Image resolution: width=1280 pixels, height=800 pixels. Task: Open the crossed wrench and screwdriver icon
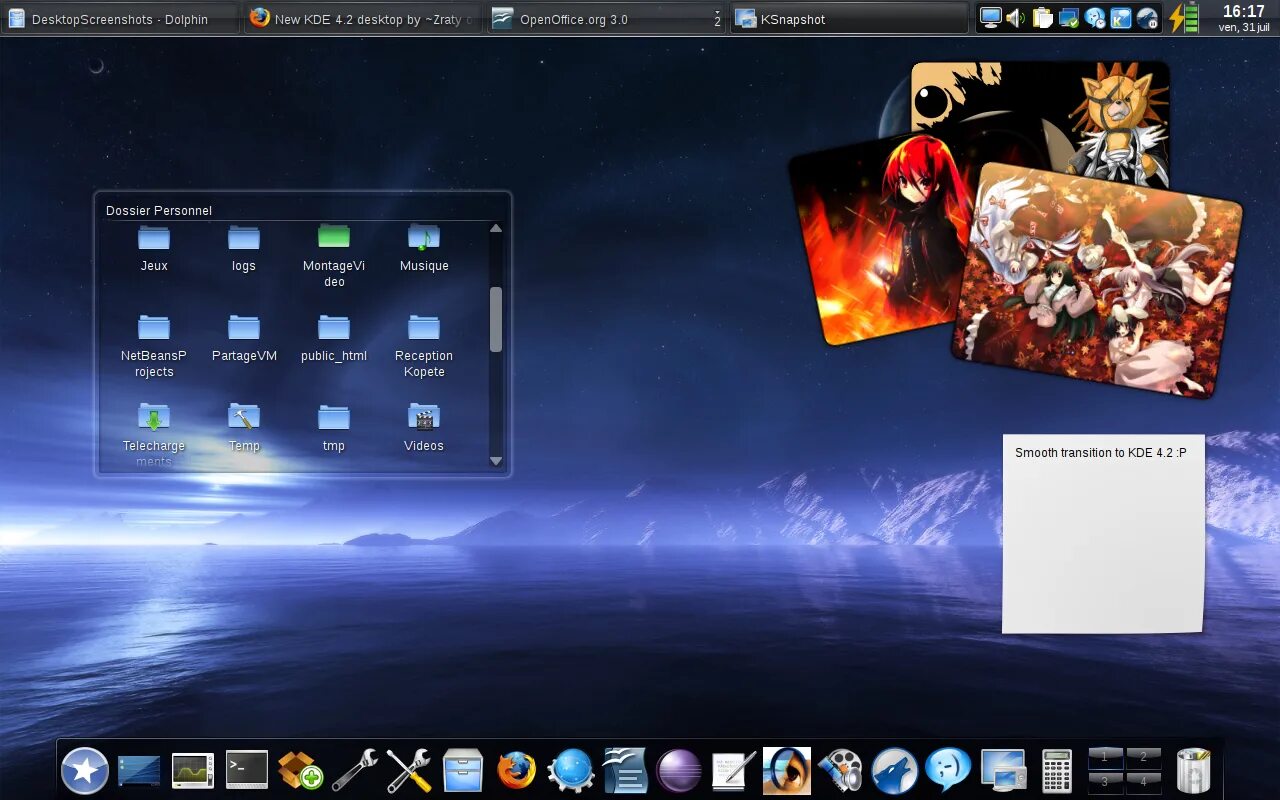408,771
